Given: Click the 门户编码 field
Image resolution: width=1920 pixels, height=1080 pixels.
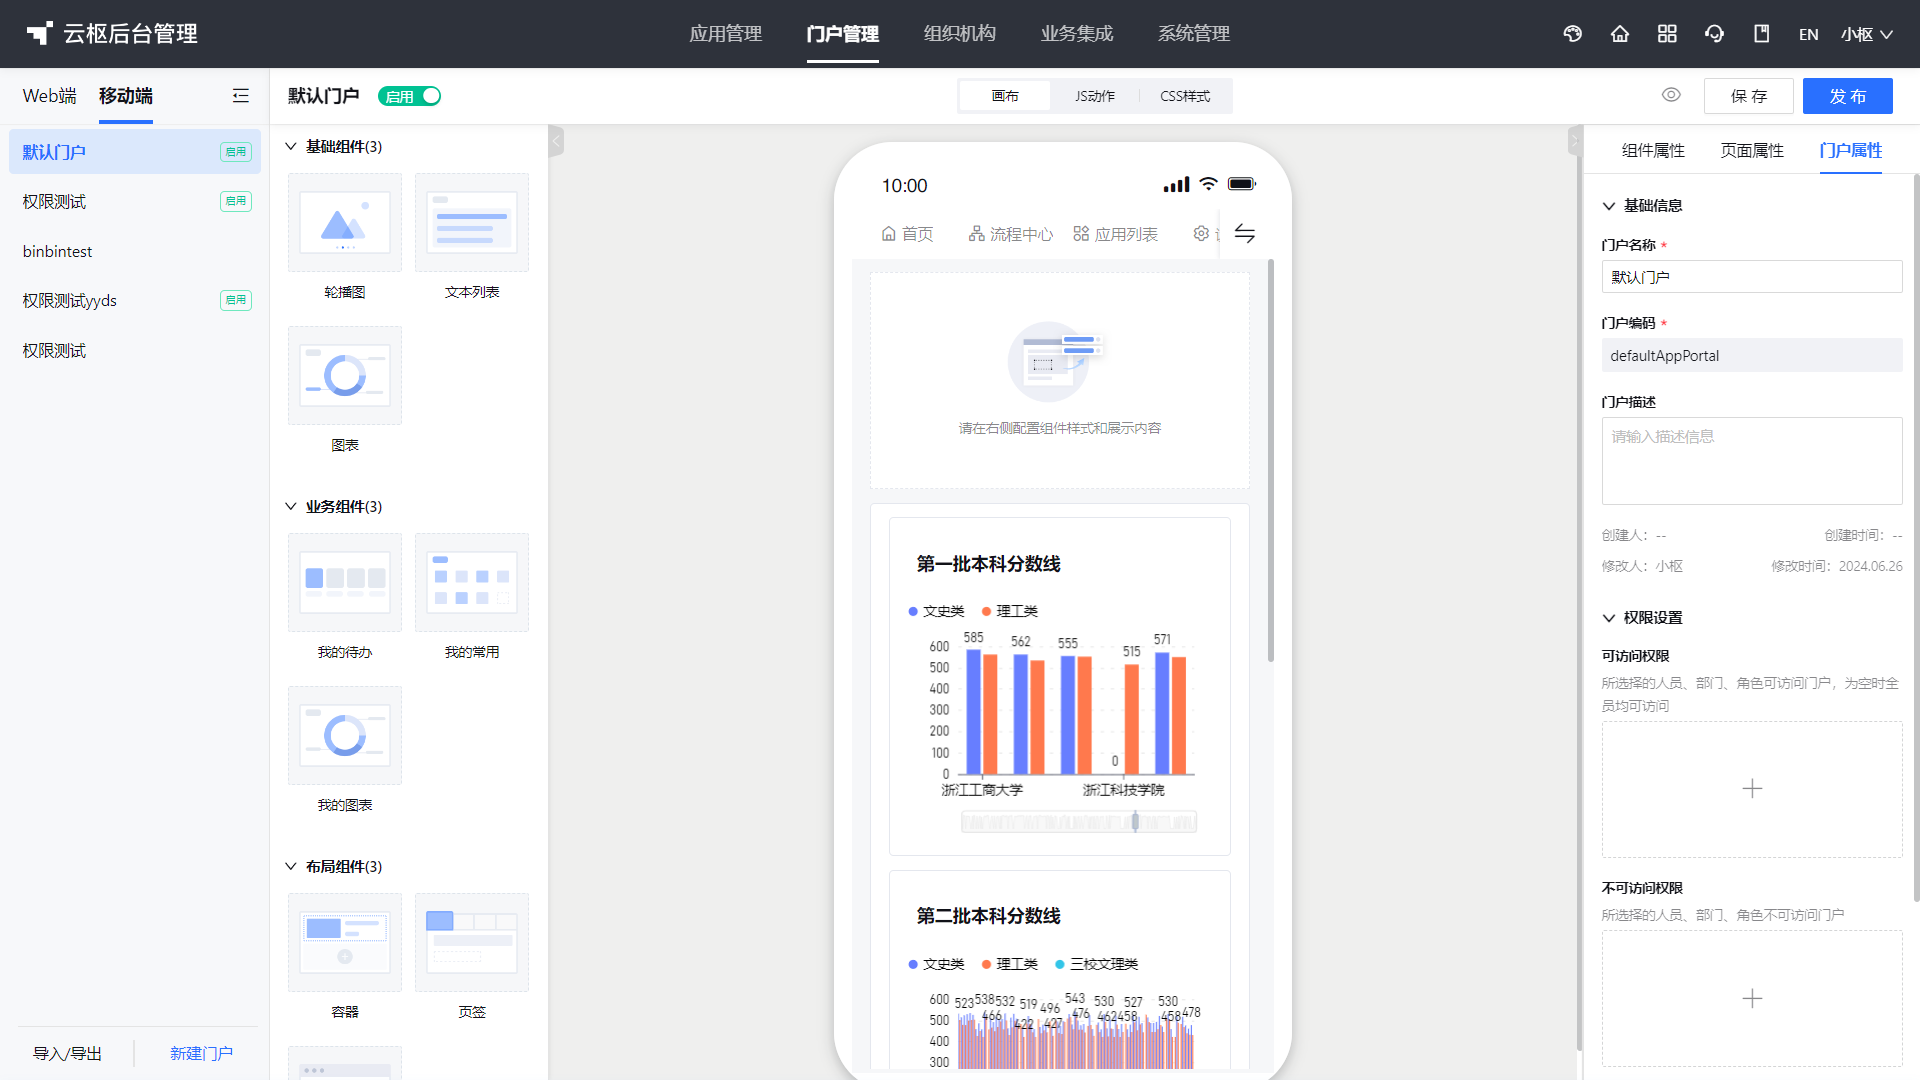Looking at the screenshot, I should coord(1752,355).
